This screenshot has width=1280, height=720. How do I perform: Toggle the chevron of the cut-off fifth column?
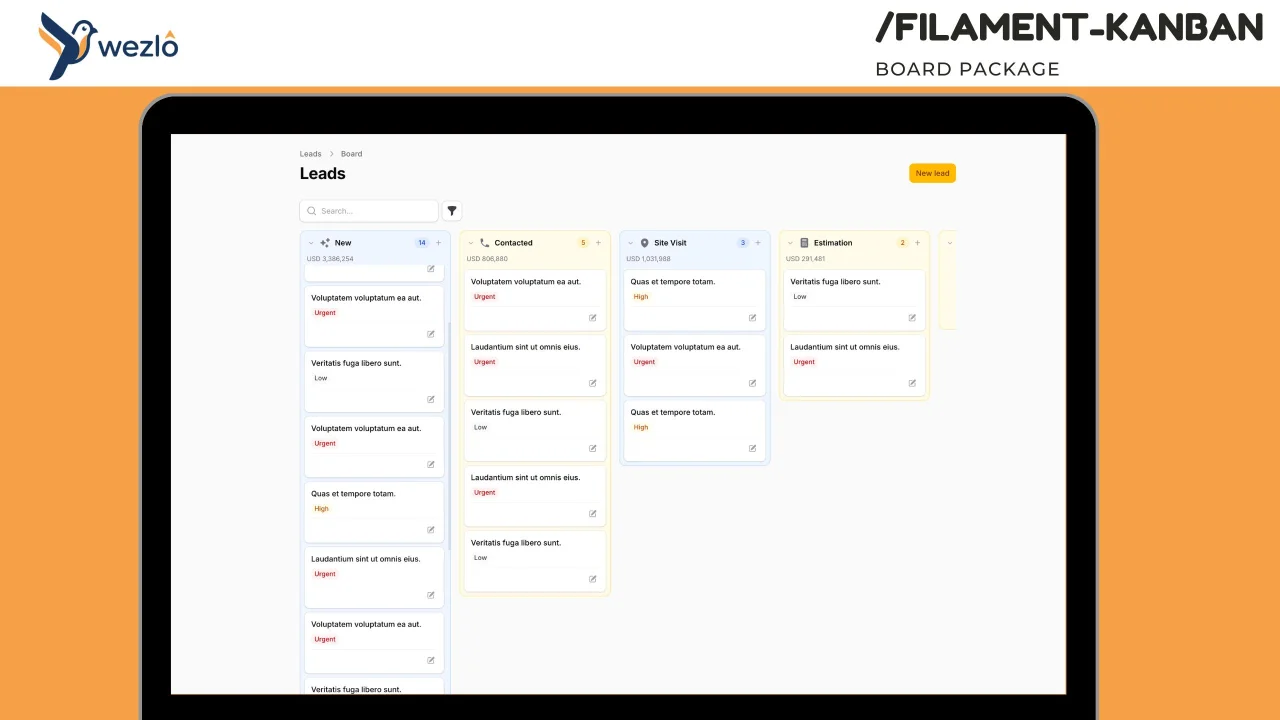click(x=950, y=243)
